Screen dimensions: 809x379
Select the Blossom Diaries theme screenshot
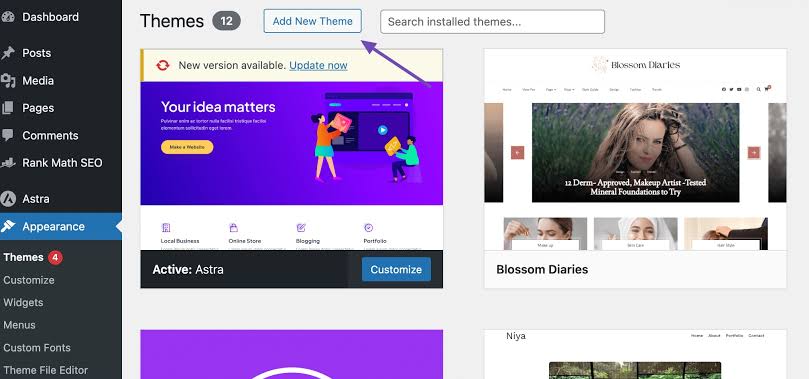(635, 150)
